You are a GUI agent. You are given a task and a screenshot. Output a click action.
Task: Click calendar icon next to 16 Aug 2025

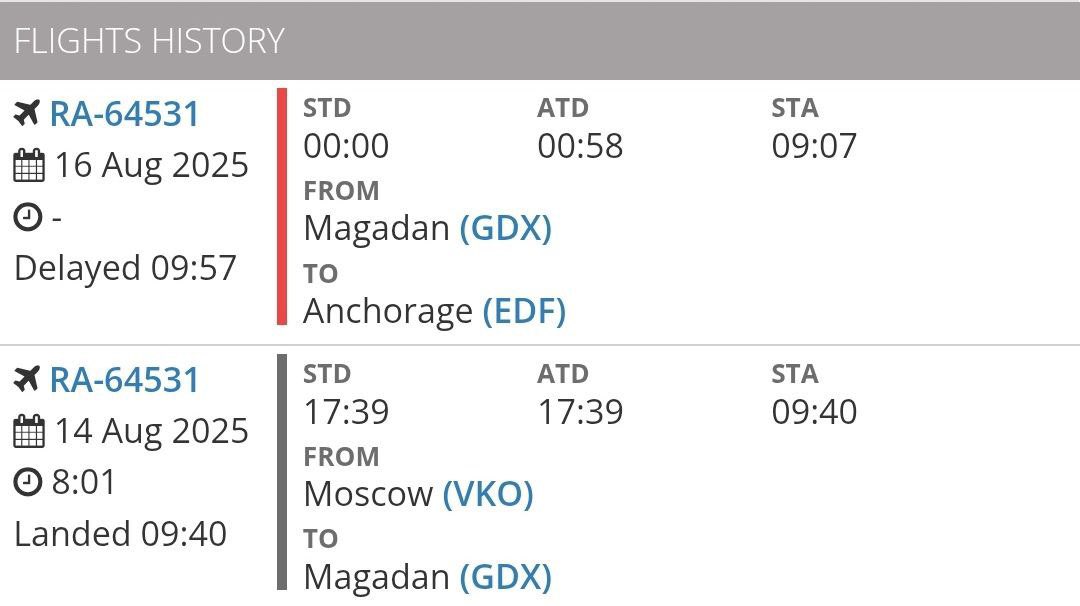[28, 165]
